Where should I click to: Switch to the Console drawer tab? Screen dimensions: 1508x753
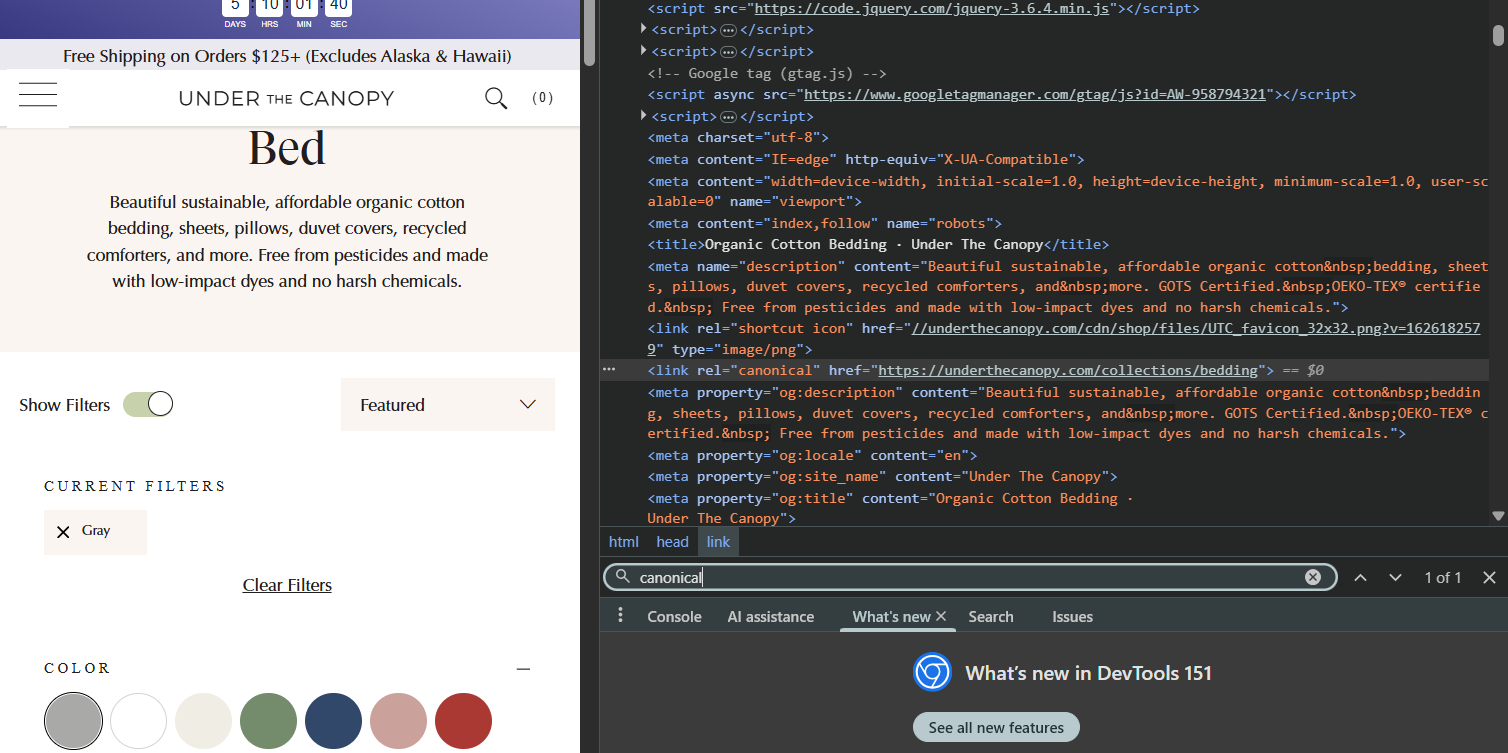point(674,617)
